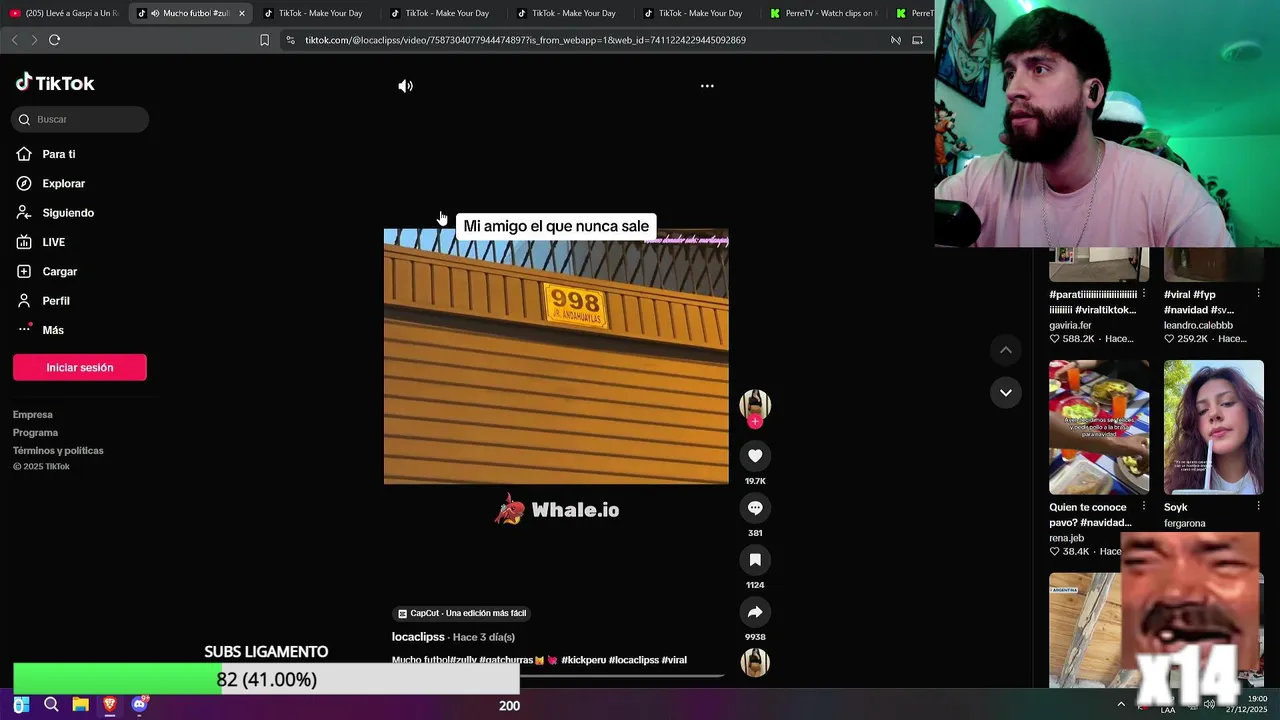Screen dimensions: 1280x720
Task: Open the Perfil page
Action: (43, 301)
